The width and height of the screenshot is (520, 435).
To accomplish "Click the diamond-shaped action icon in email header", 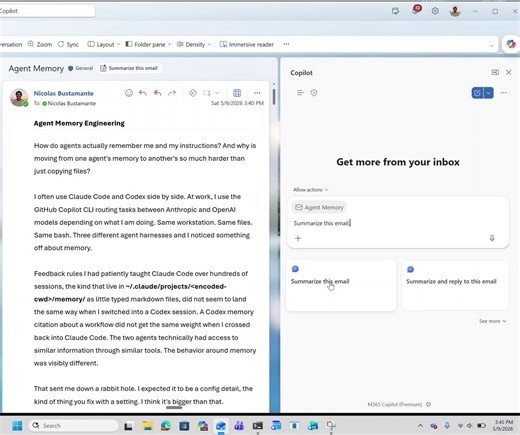I will (x=193, y=93).
